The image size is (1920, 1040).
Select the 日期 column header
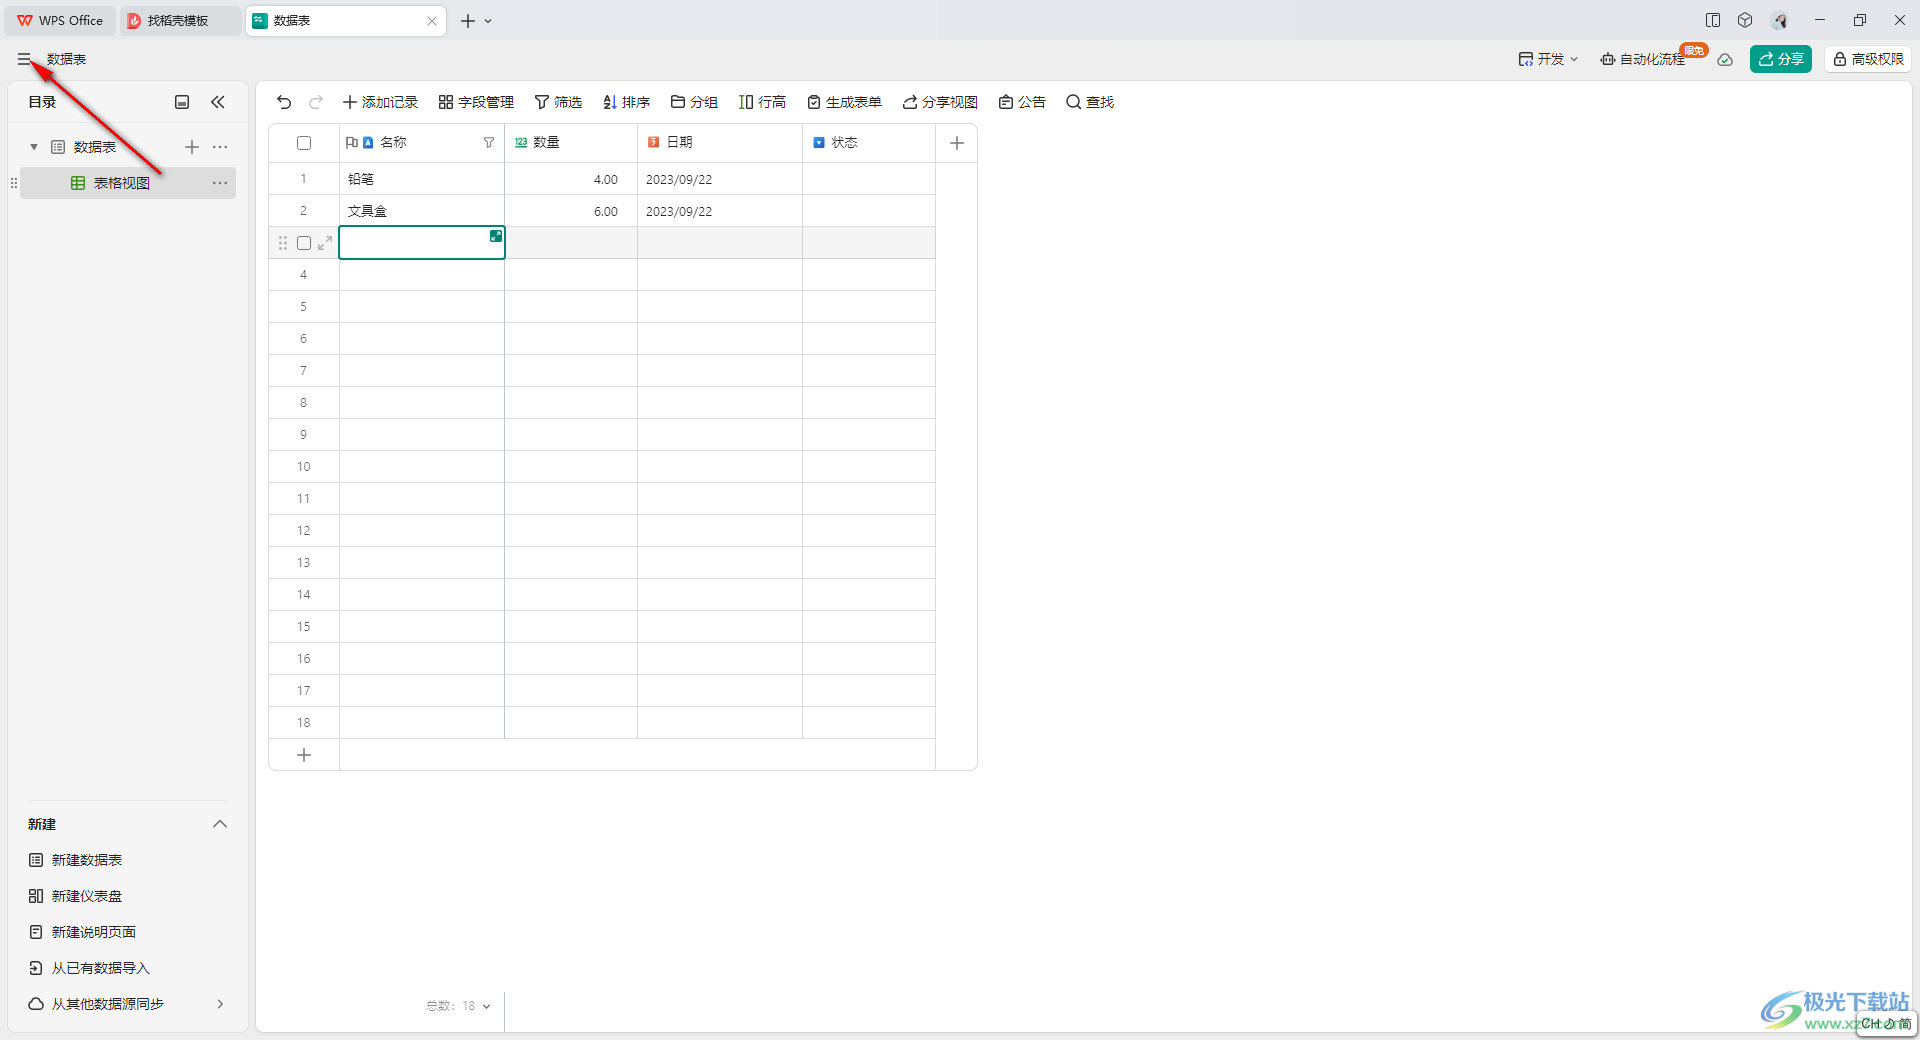point(720,143)
